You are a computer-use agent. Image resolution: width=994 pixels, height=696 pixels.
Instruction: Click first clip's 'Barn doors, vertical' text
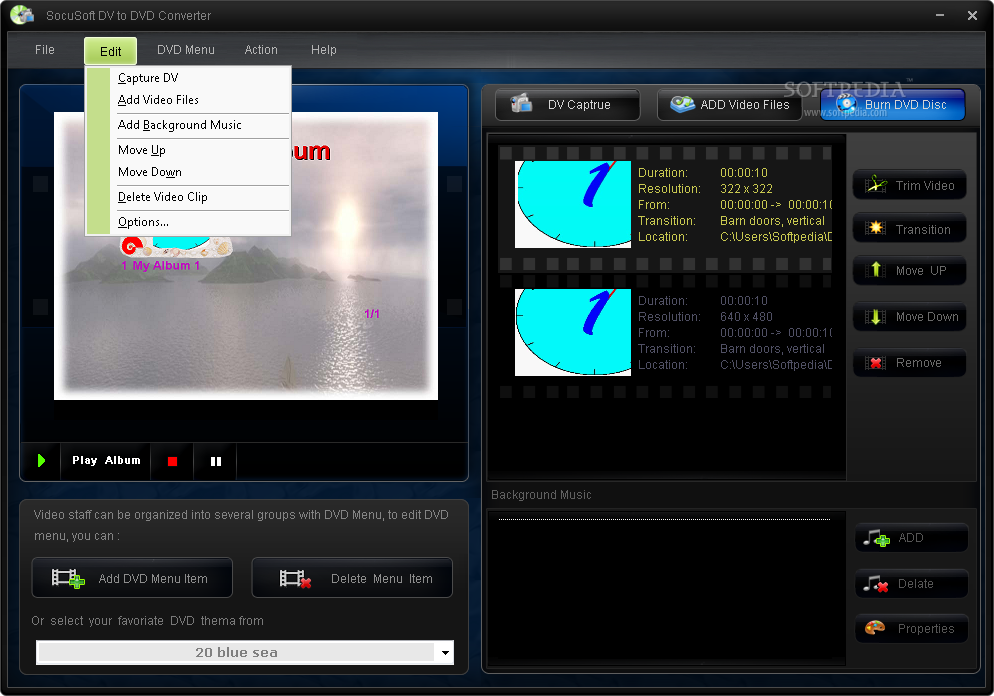pos(772,221)
